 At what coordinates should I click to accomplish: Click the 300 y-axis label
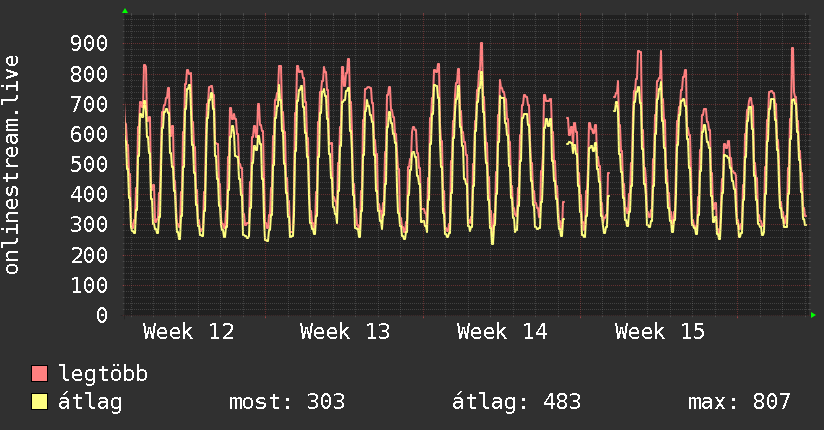coord(89,224)
